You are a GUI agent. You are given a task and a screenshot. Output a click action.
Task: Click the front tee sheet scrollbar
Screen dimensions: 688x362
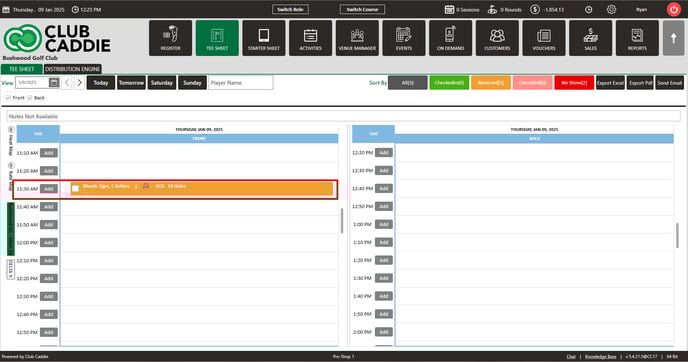pyautogui.click(x=342, y=221)
